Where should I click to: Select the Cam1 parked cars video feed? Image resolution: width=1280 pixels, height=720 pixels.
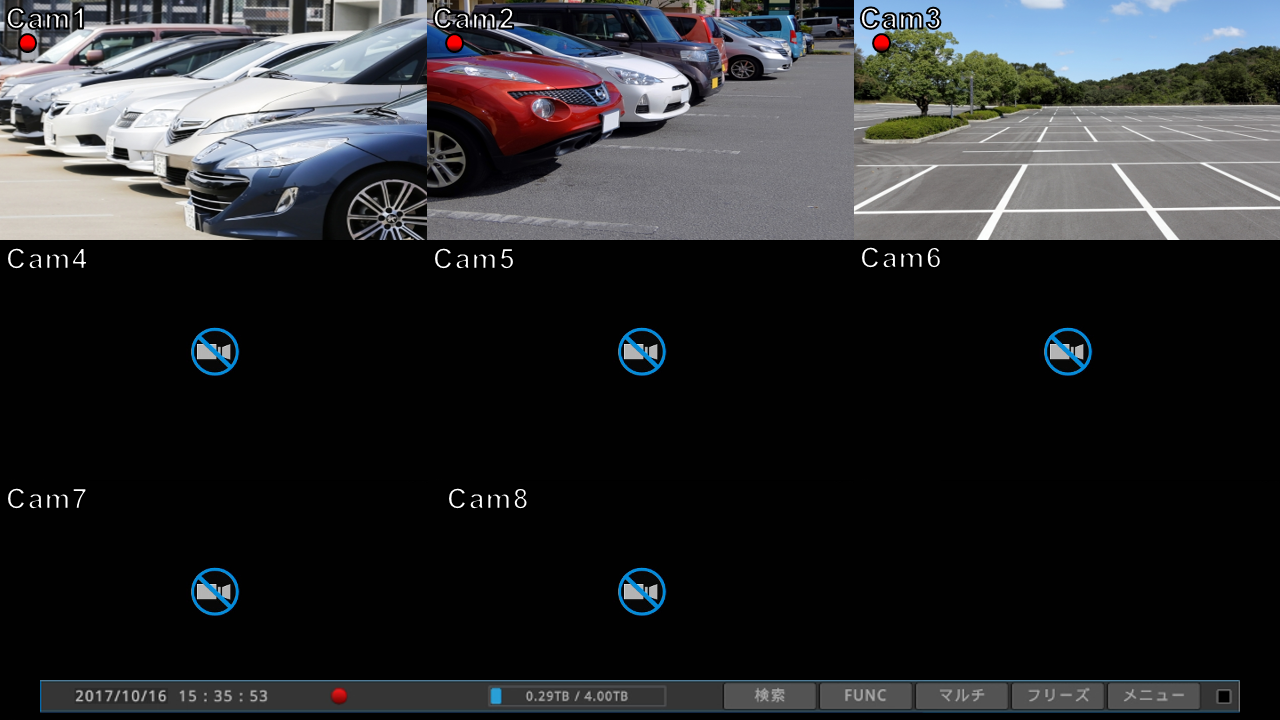click(213, 120)
